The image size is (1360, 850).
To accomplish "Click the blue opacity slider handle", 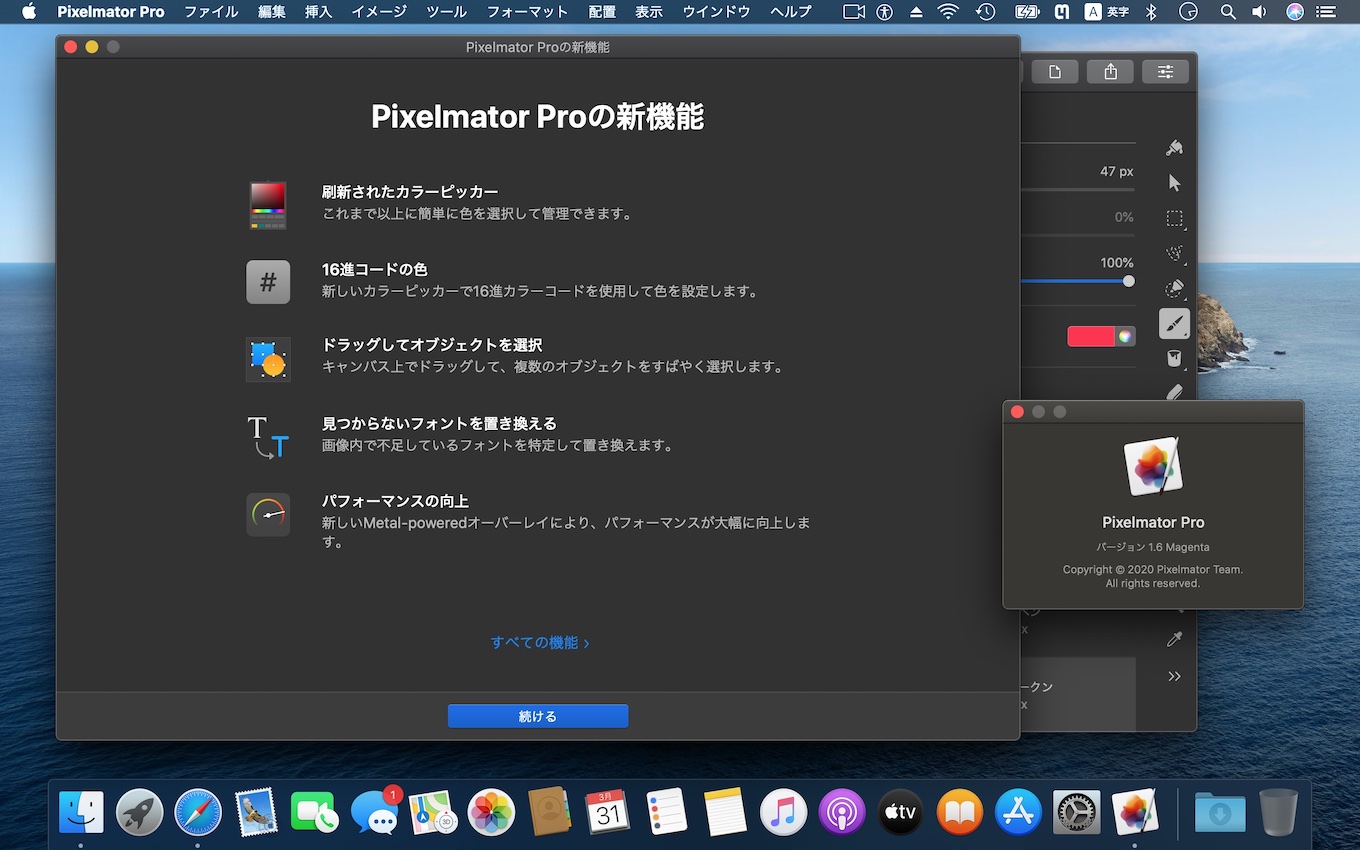I will (1129, 281).
